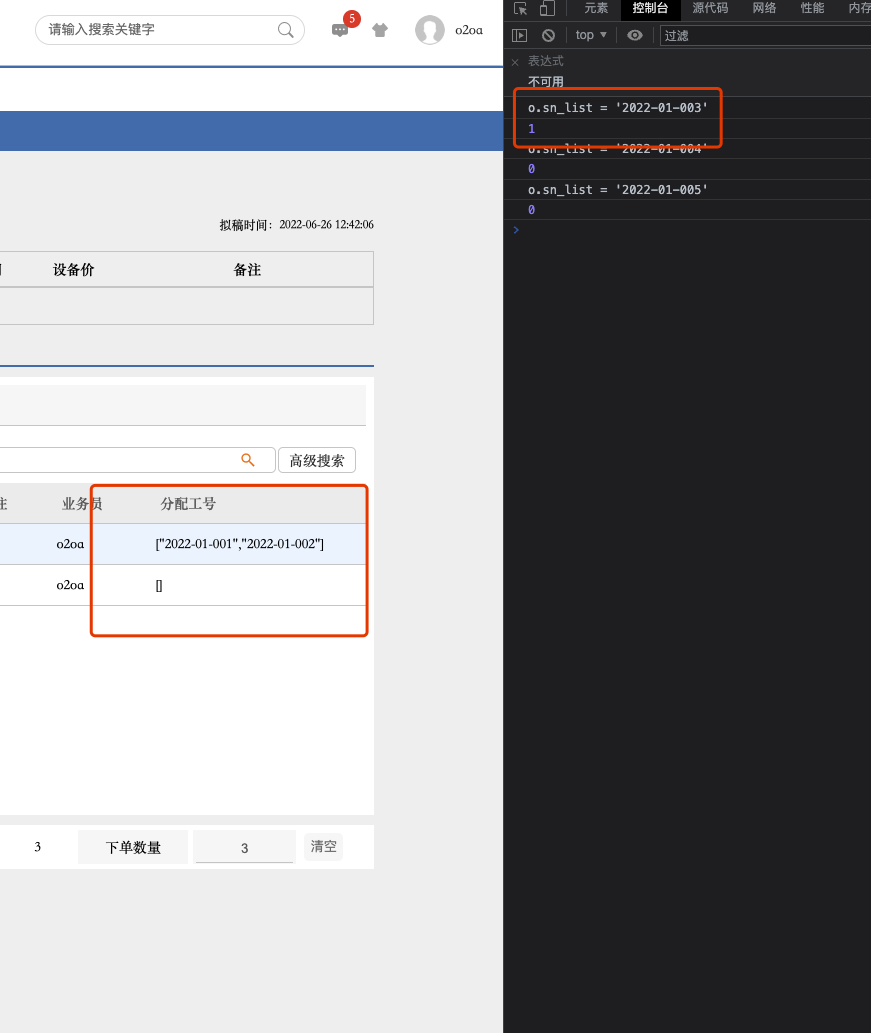Click the o2oa user avatar
The image size is (871, 1033).
[430, 30]
